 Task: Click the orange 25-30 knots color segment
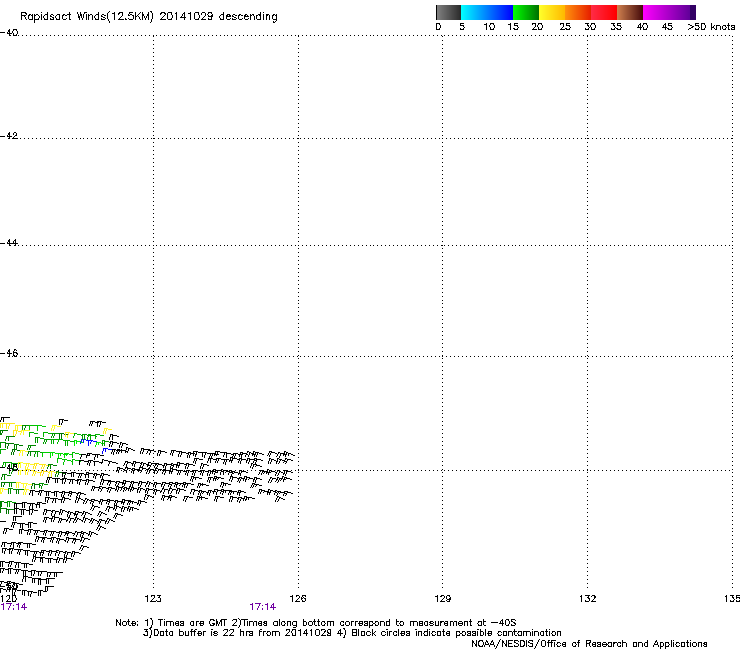coord(578,12)
